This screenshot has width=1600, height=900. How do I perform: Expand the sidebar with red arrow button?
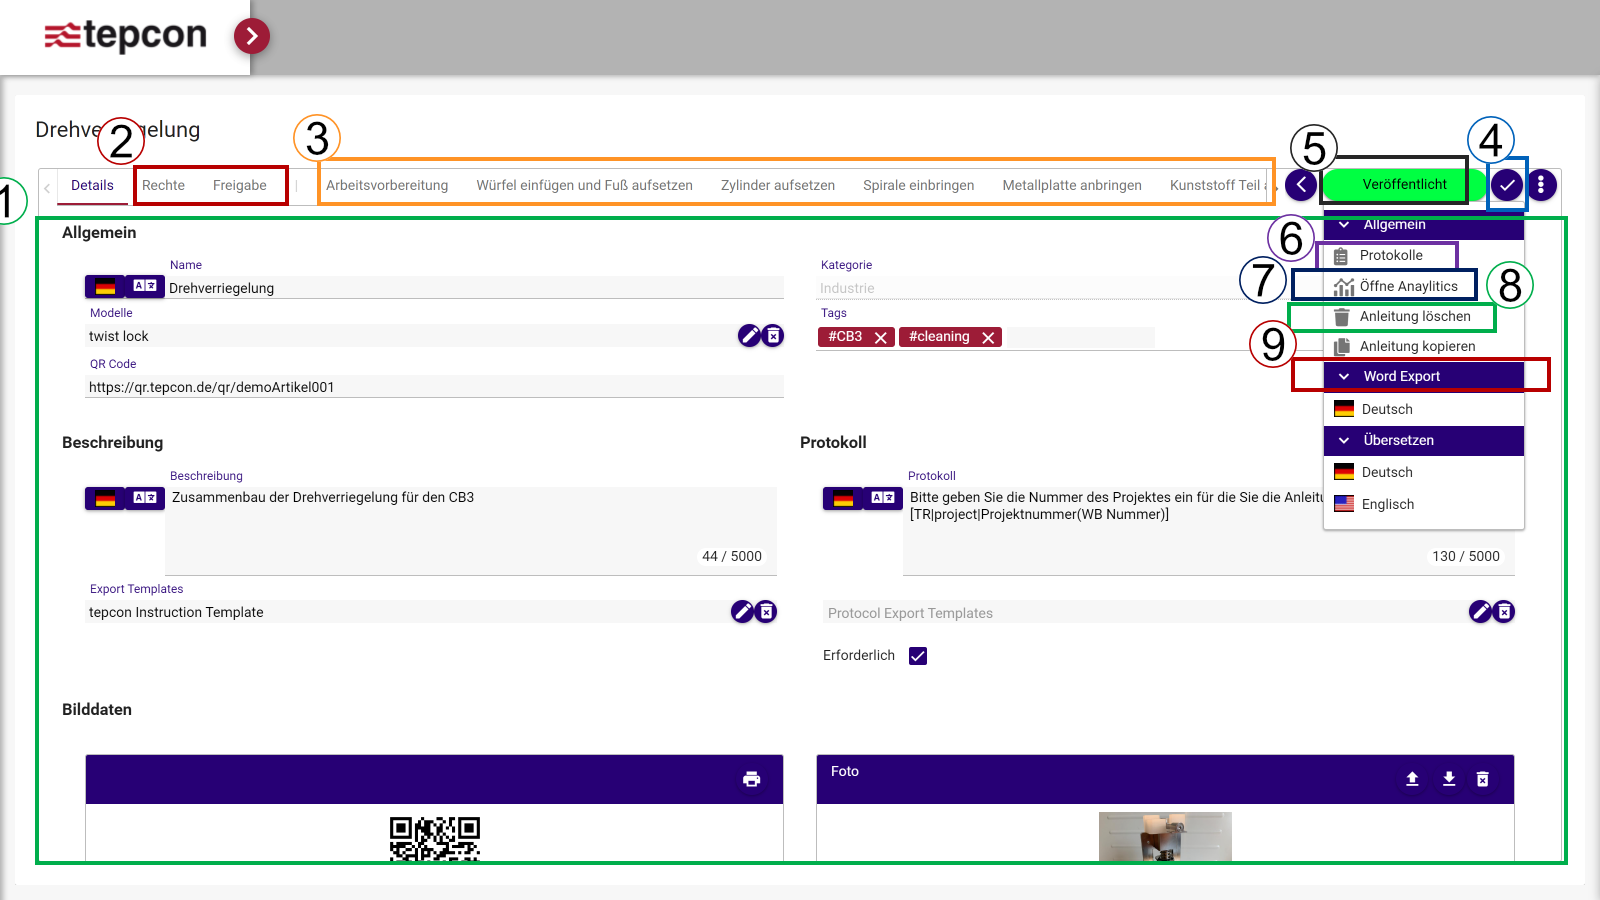(x=252, y=37)
